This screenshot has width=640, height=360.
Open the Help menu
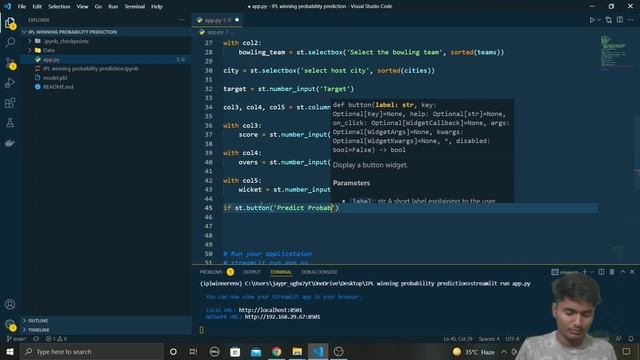pyautogui.click(x=157, y=7)
